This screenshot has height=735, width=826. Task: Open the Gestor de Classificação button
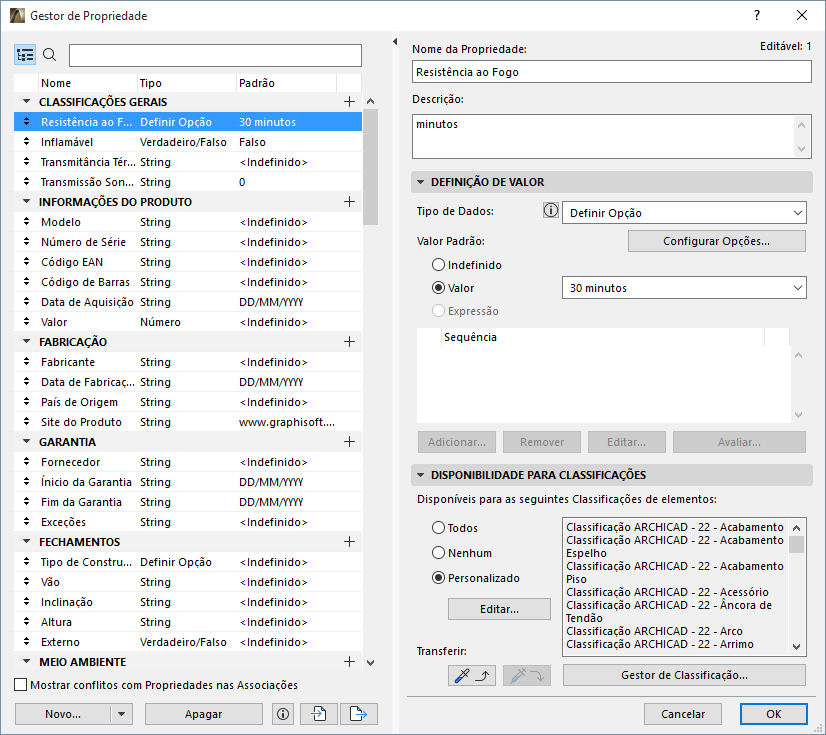coord(684,675)
